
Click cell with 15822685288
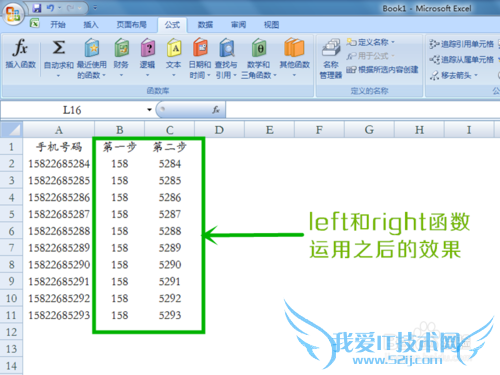click(59, 231)
